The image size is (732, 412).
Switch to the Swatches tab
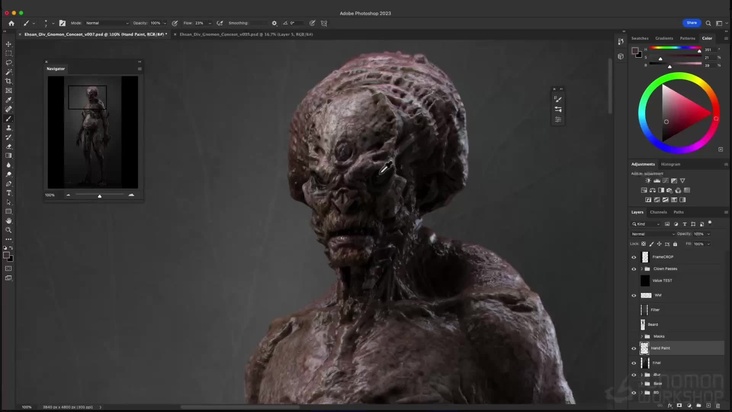(x=640, y=38)
